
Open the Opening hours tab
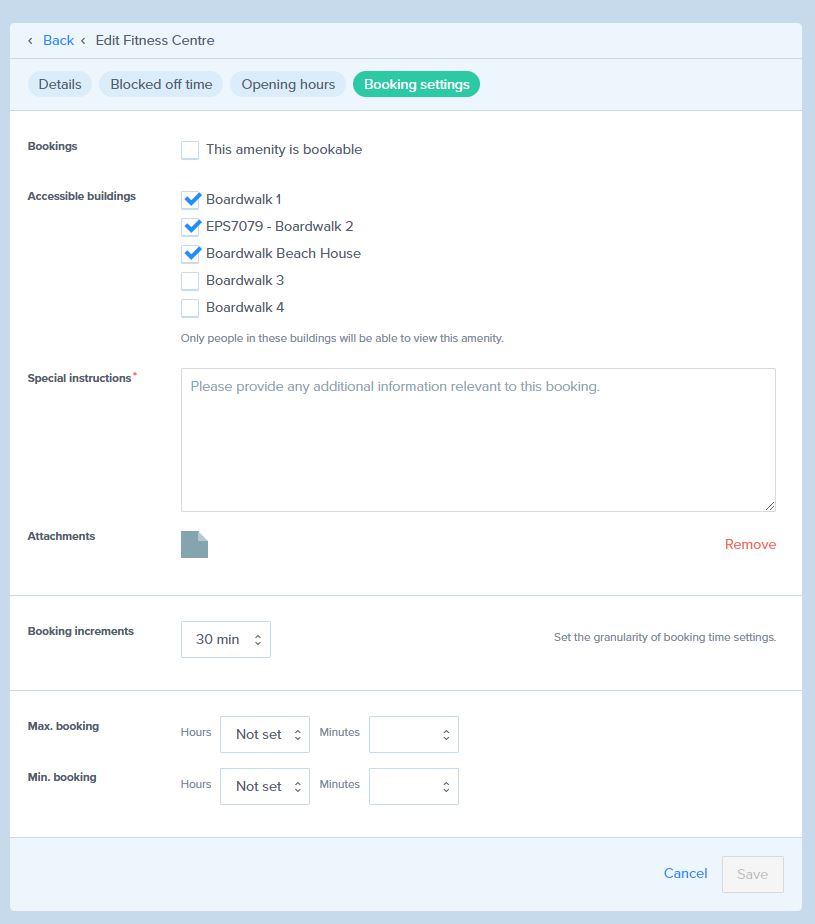288,84
